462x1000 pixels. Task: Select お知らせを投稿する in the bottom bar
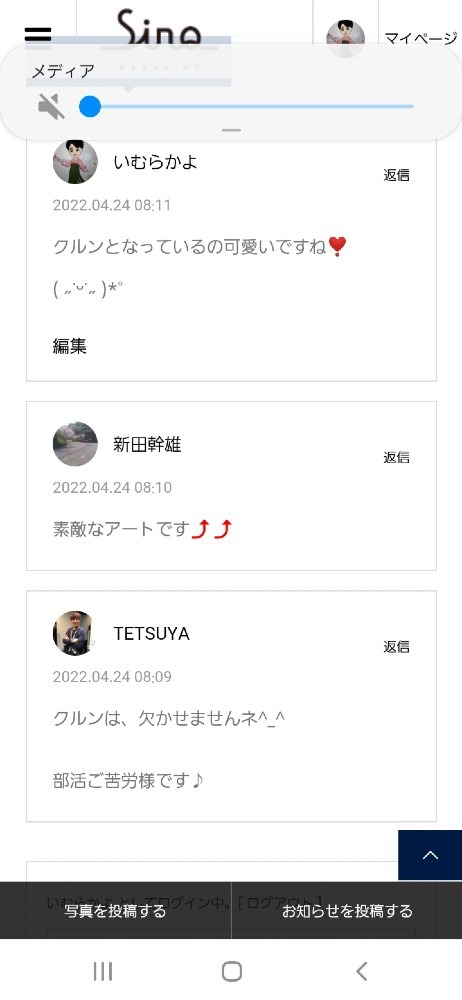pos(347,911)
